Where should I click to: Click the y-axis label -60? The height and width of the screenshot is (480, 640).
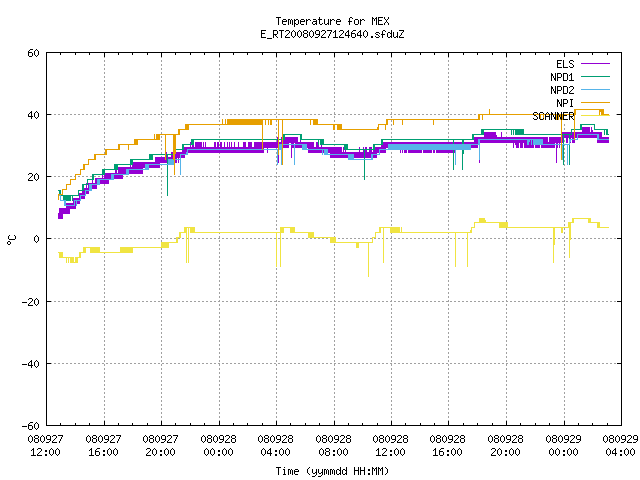click(31, 426)
